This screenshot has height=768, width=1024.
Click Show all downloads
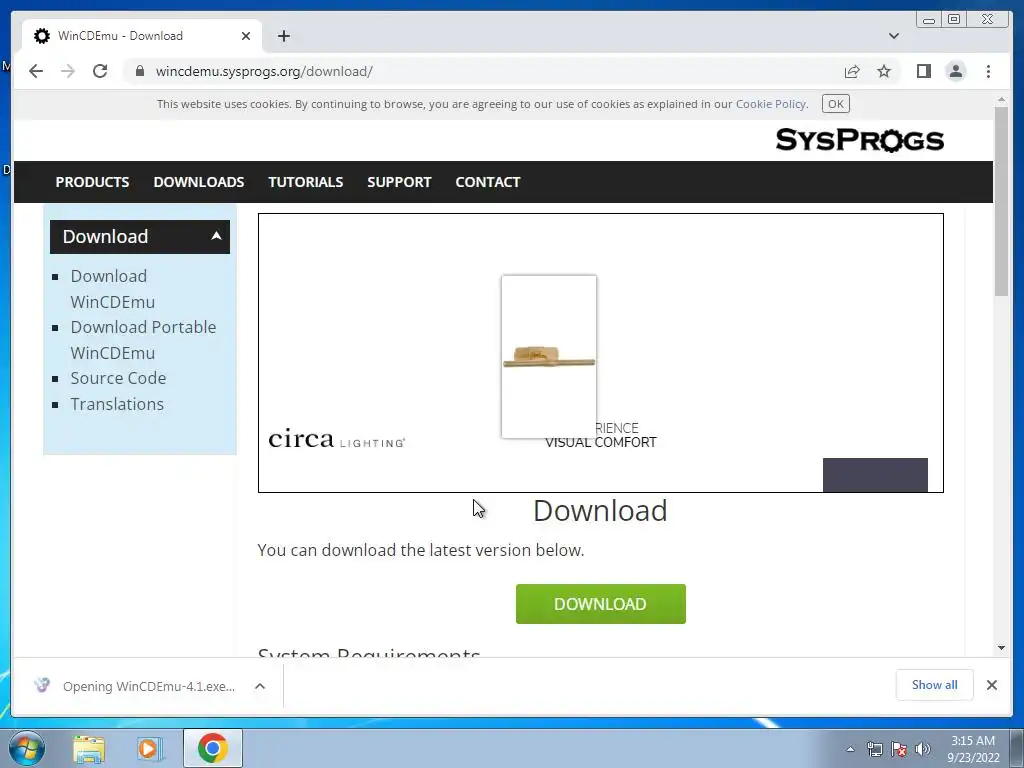pyautogui.click(x=935, y=685)
